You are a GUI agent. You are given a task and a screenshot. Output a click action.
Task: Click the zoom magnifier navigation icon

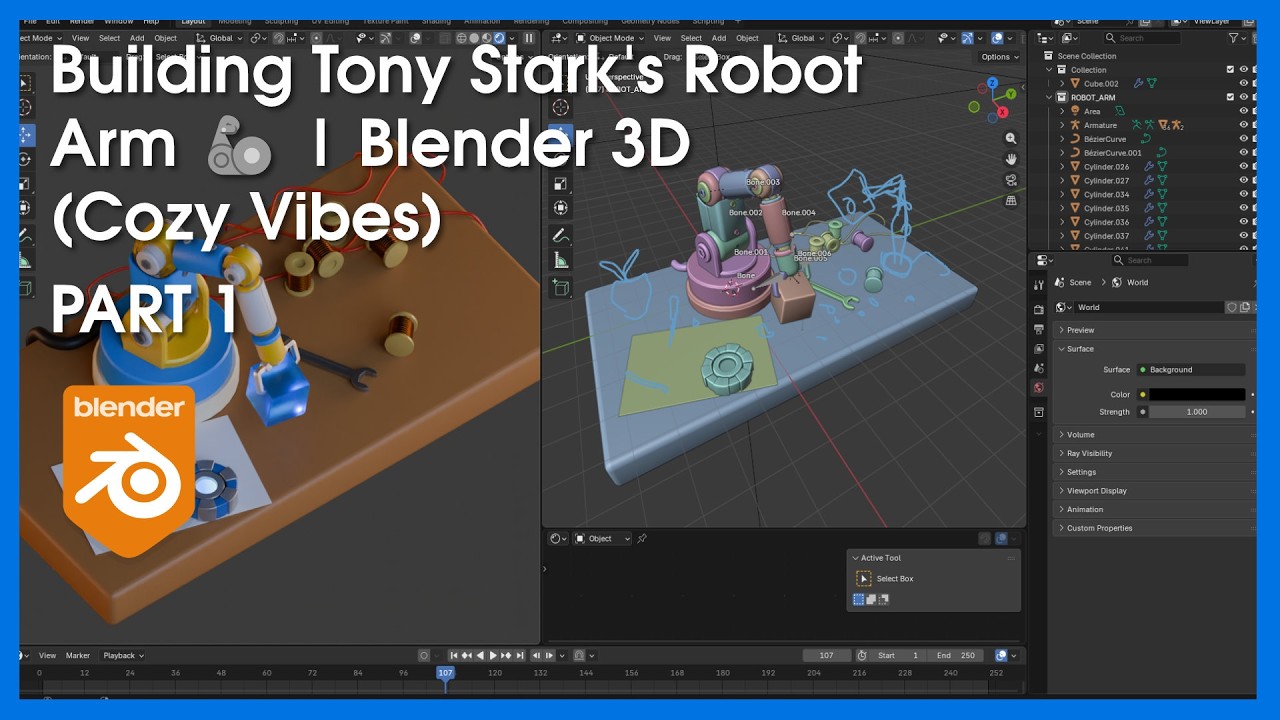[x=1011, y=139]
